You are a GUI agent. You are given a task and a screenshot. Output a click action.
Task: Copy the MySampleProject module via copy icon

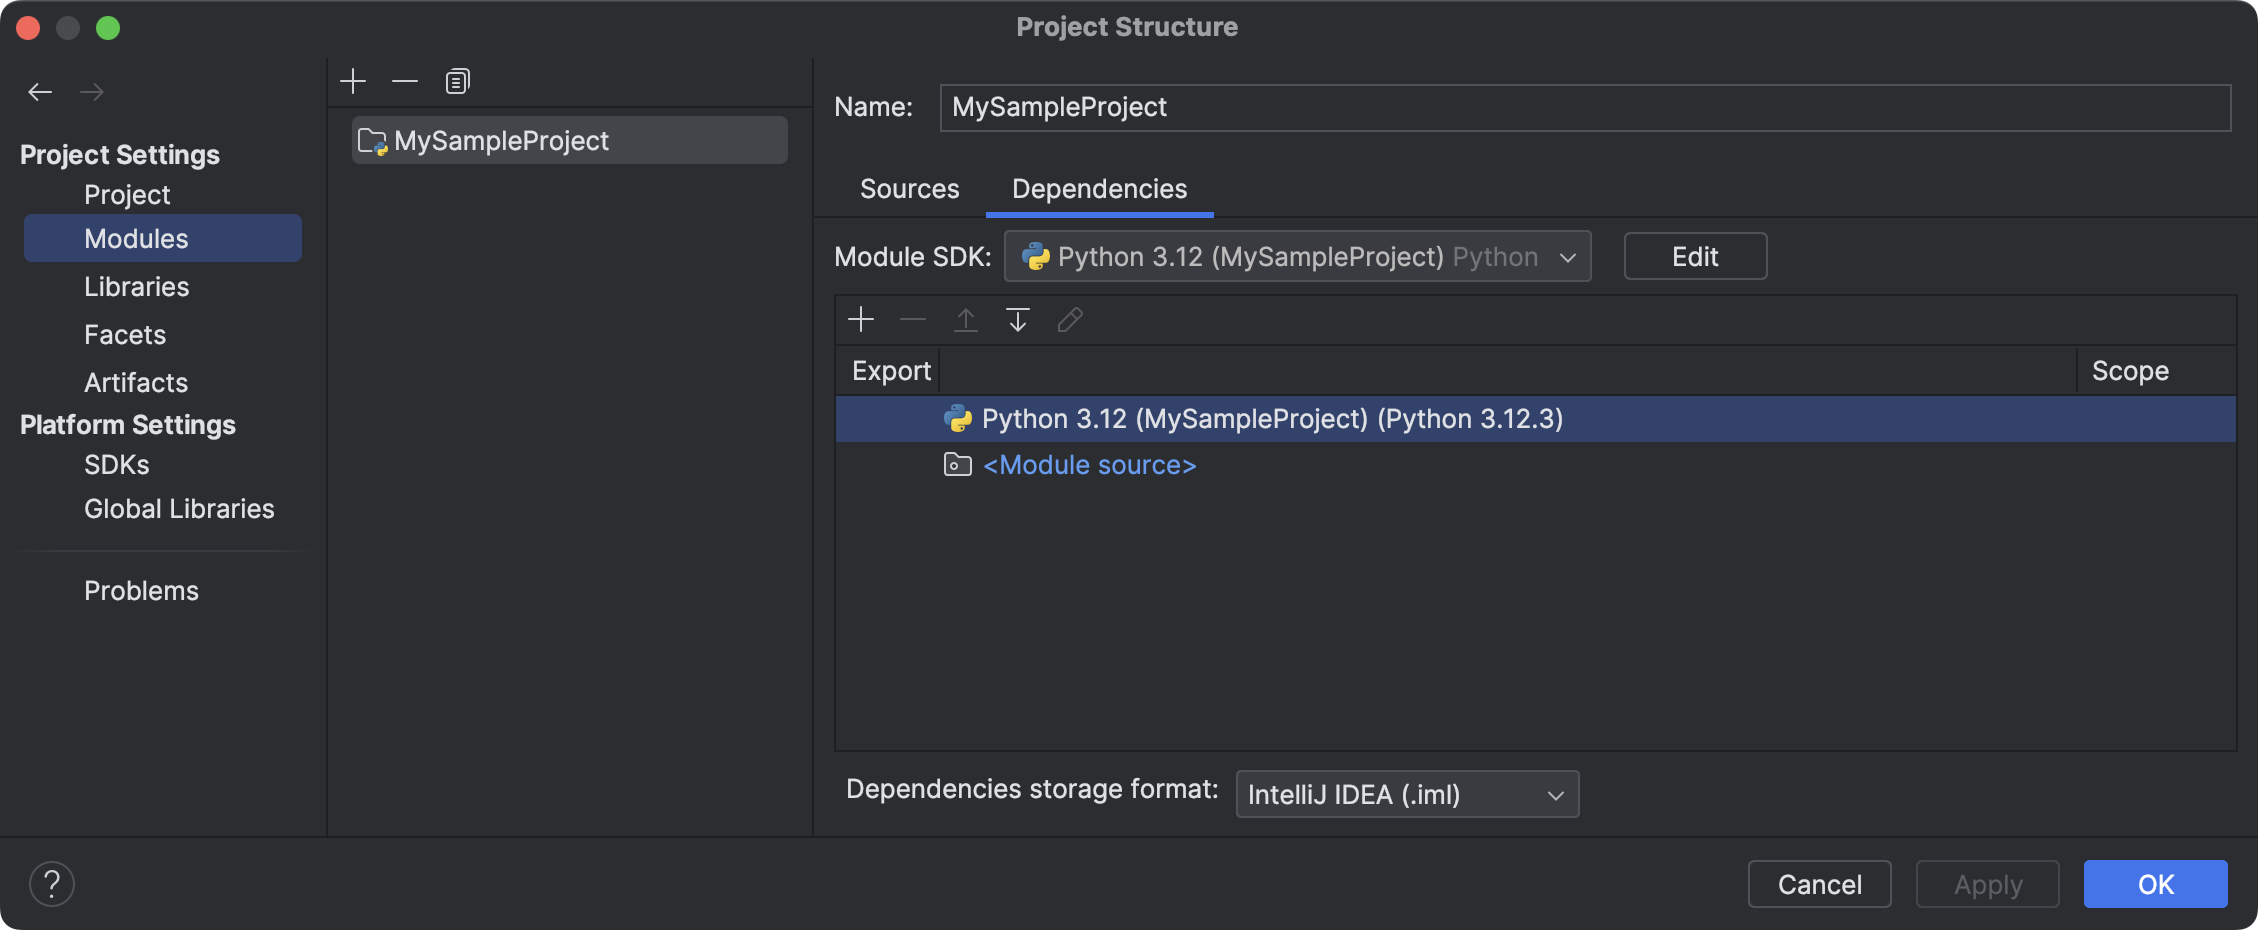[x=457, y=80]
